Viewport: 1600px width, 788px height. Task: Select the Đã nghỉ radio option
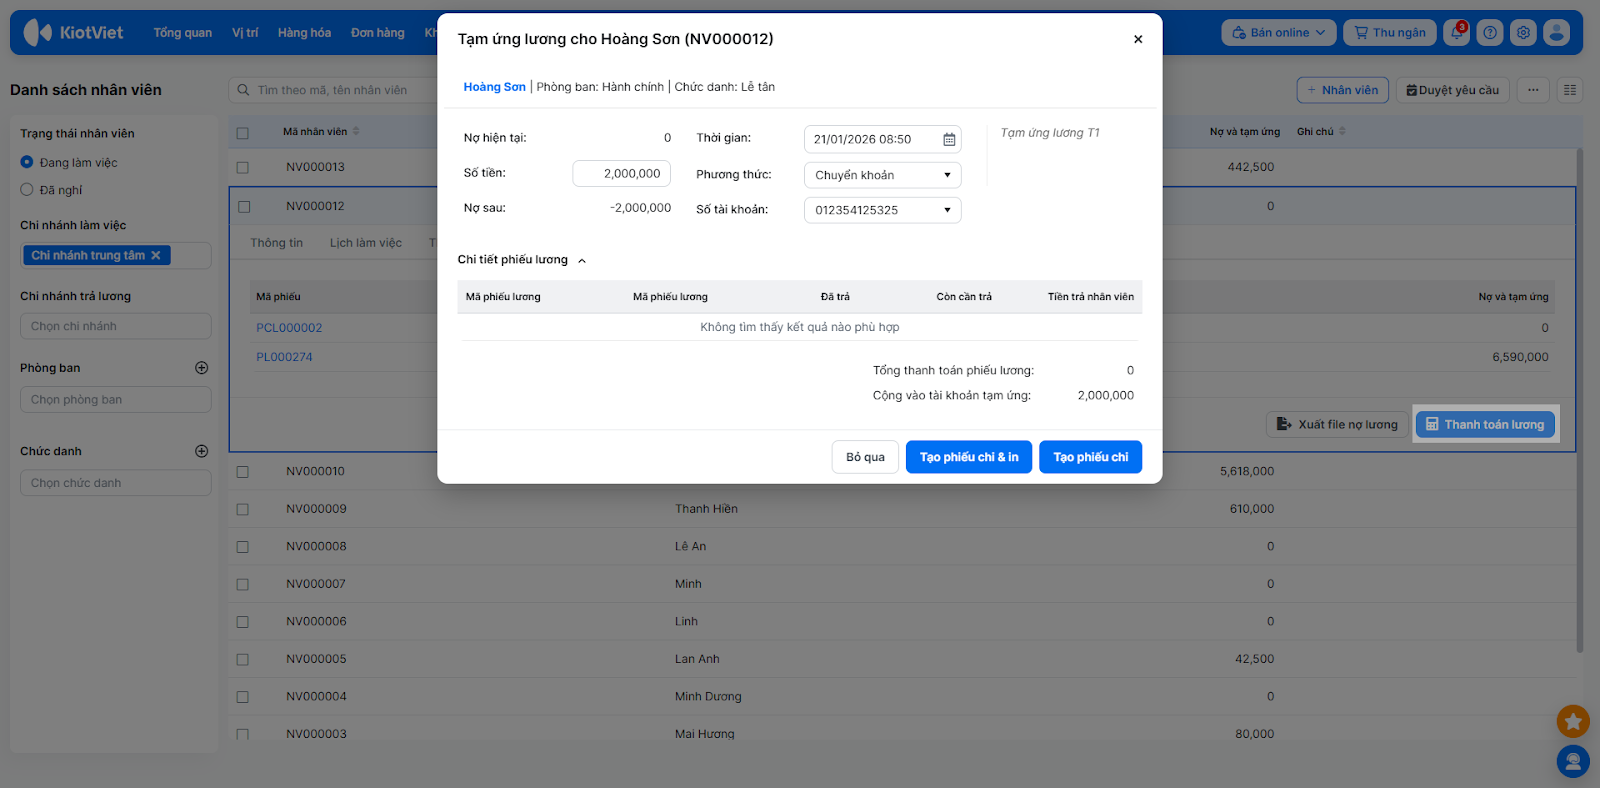(27, 190)
